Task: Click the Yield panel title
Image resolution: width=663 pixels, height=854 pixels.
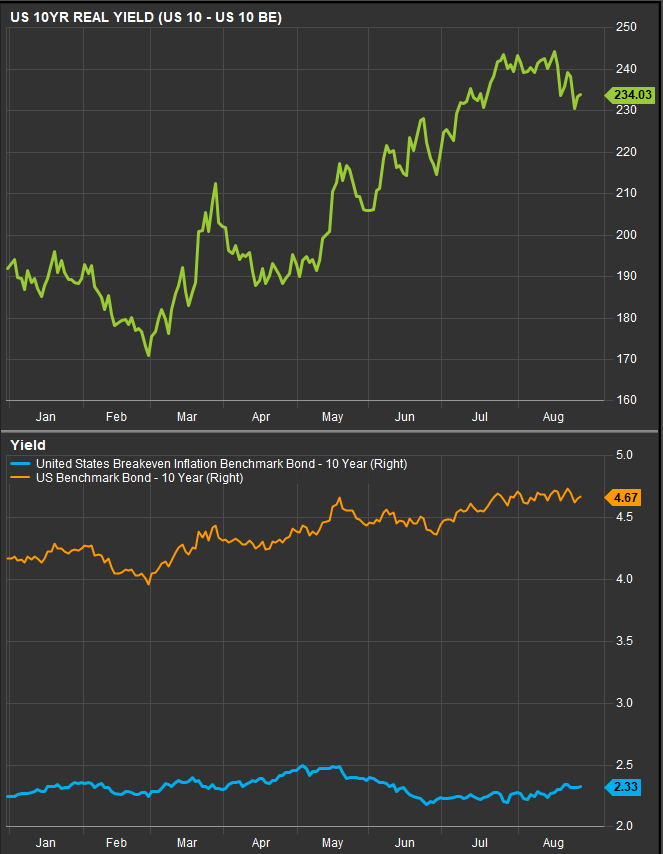Action: (28, 445)
